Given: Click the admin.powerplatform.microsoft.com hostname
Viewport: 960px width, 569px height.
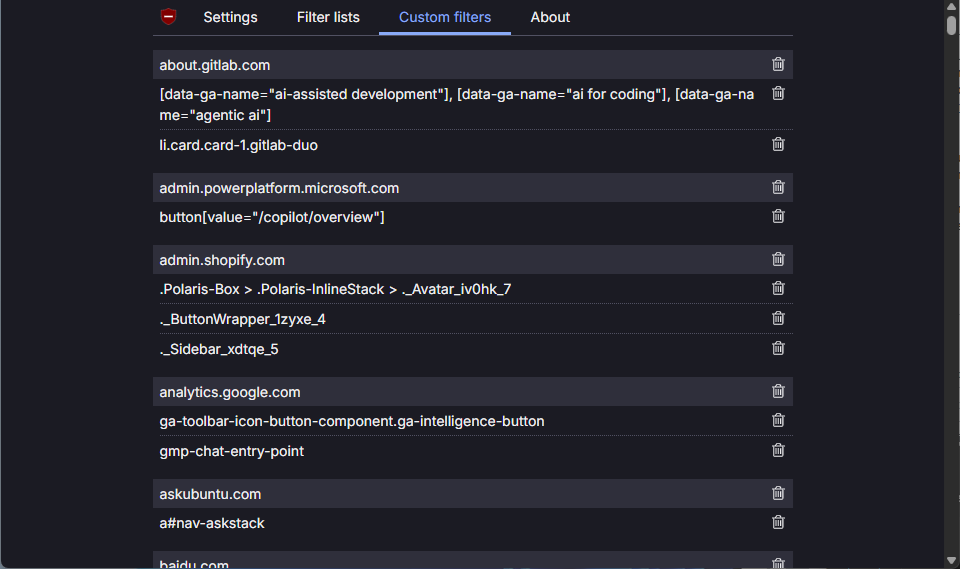Looking at the screenshot, I should (279, 188).
